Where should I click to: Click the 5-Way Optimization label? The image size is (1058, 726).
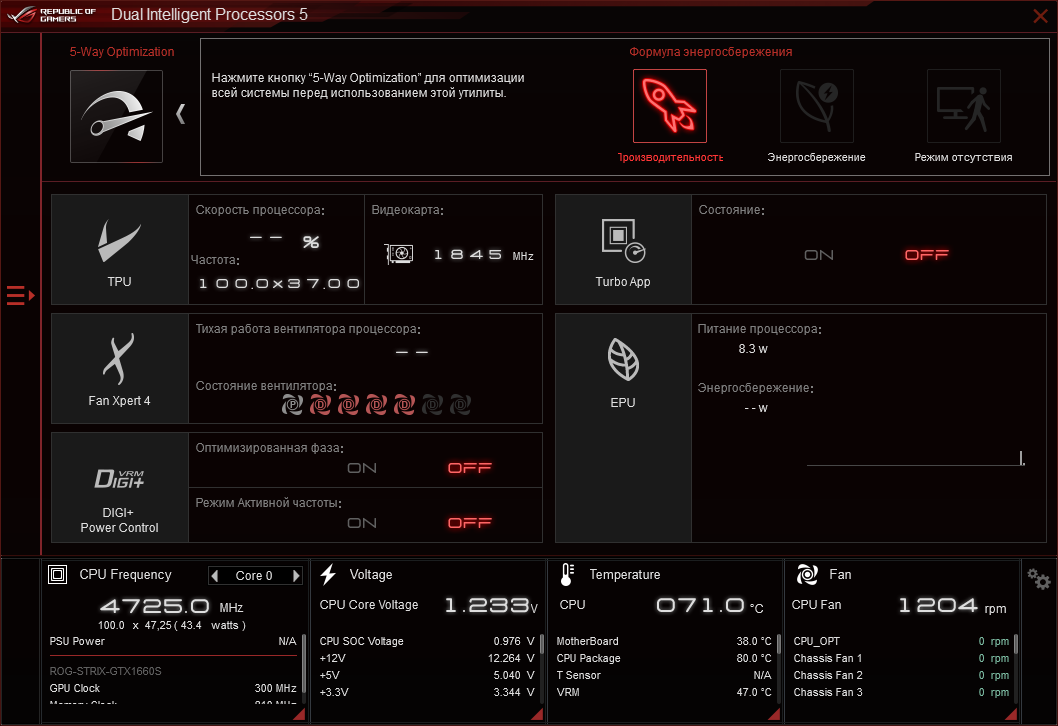[x=121, y=52]
